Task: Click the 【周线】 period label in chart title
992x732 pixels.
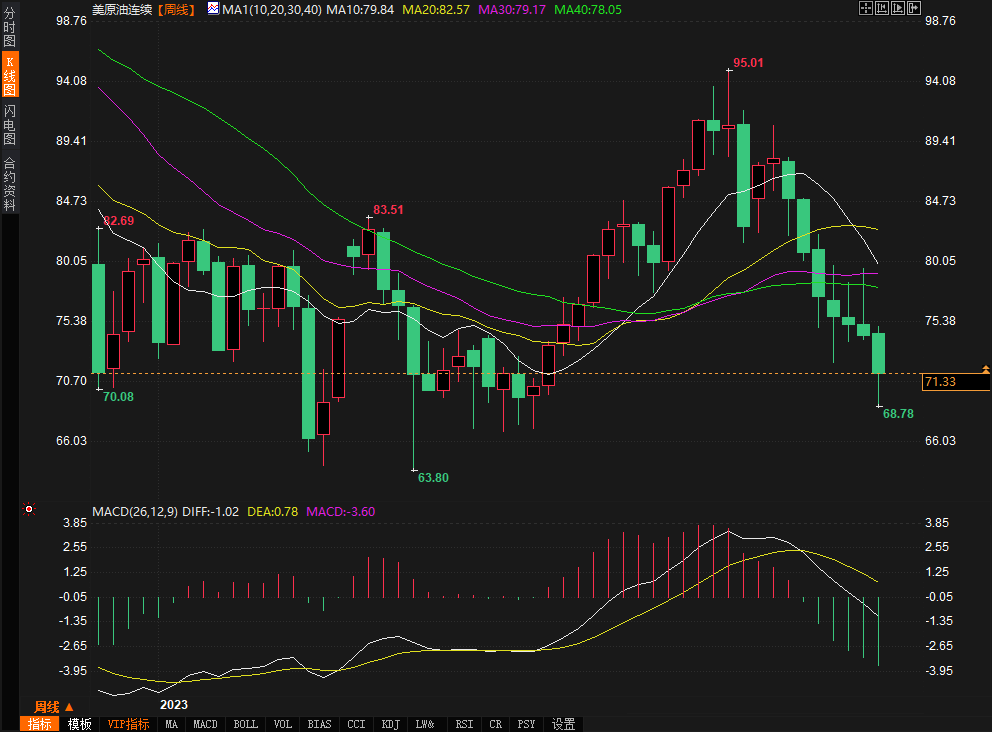Action: click(176, 9)
